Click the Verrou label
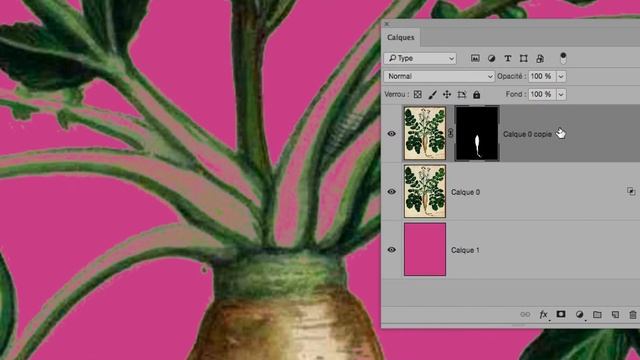This screenshot has height=360, width=640. point(396,94)
